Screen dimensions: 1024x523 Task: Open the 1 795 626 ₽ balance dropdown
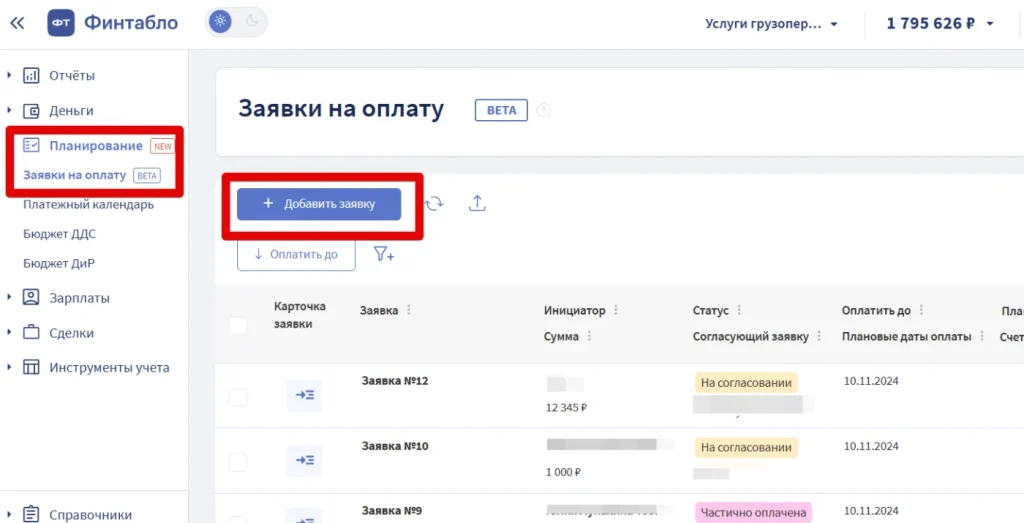click(940, 24)
